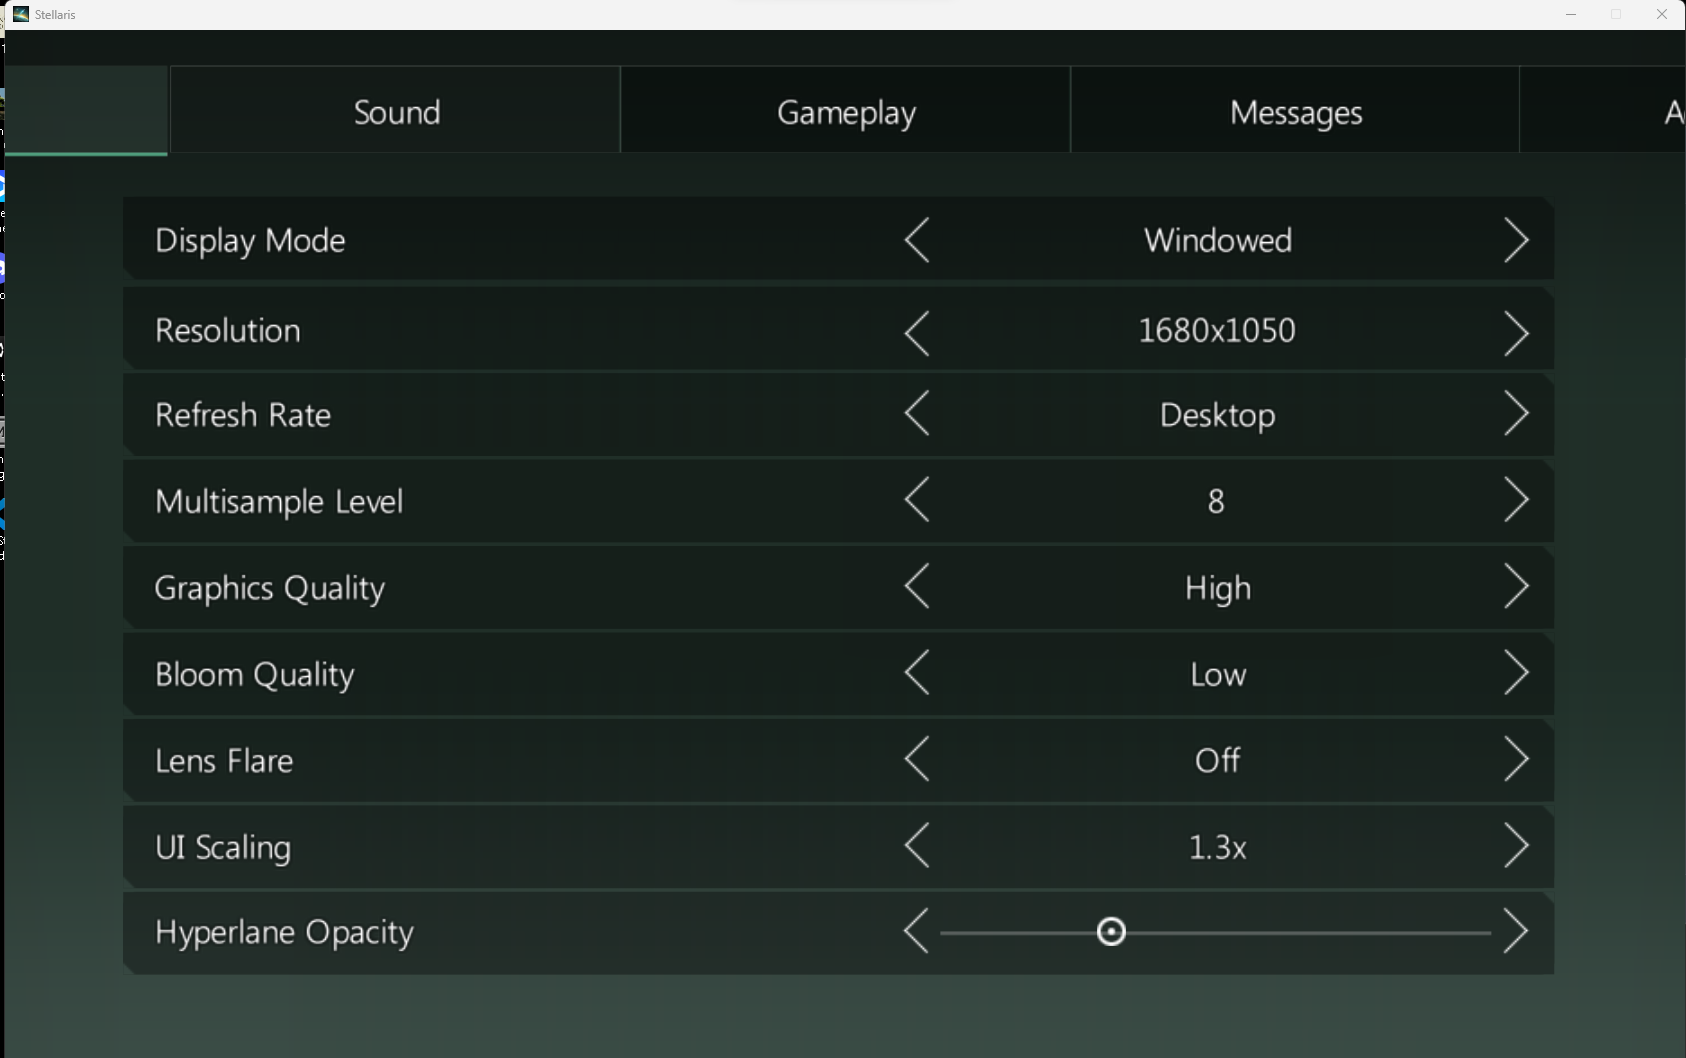Open the Sound settings tab

(396, 112)
